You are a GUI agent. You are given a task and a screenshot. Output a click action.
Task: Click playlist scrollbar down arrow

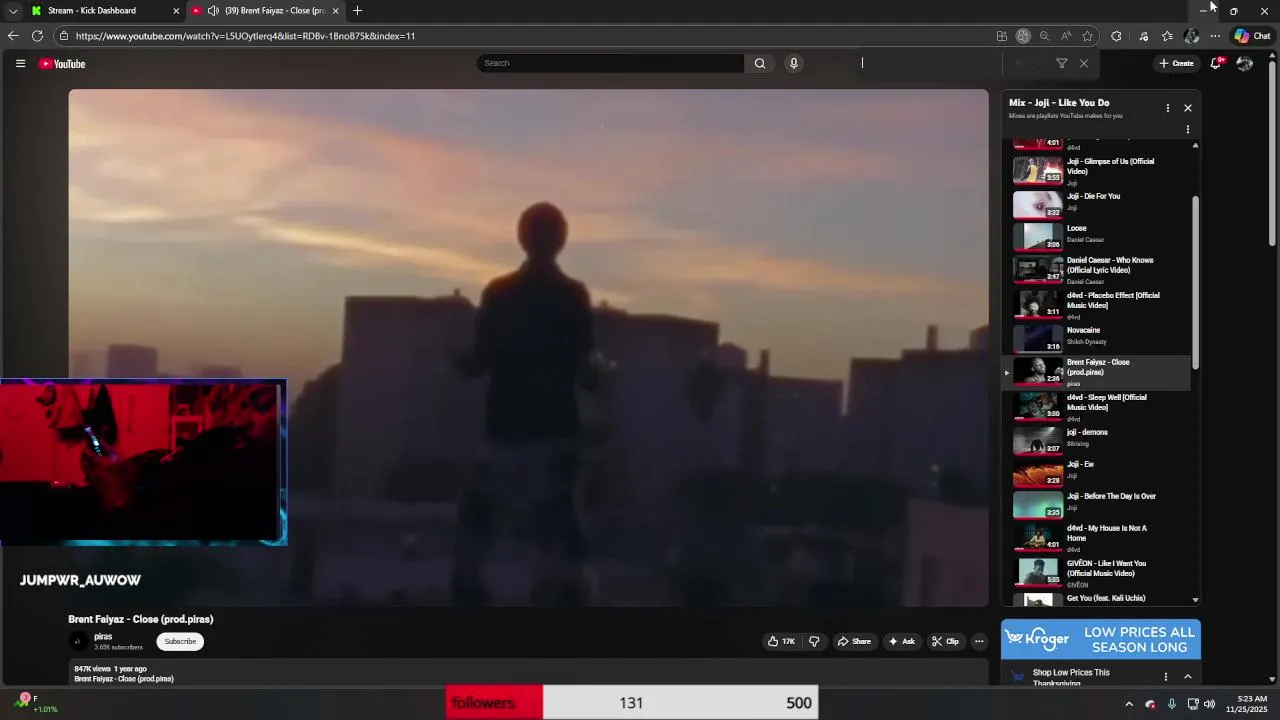pos(1195,600)
